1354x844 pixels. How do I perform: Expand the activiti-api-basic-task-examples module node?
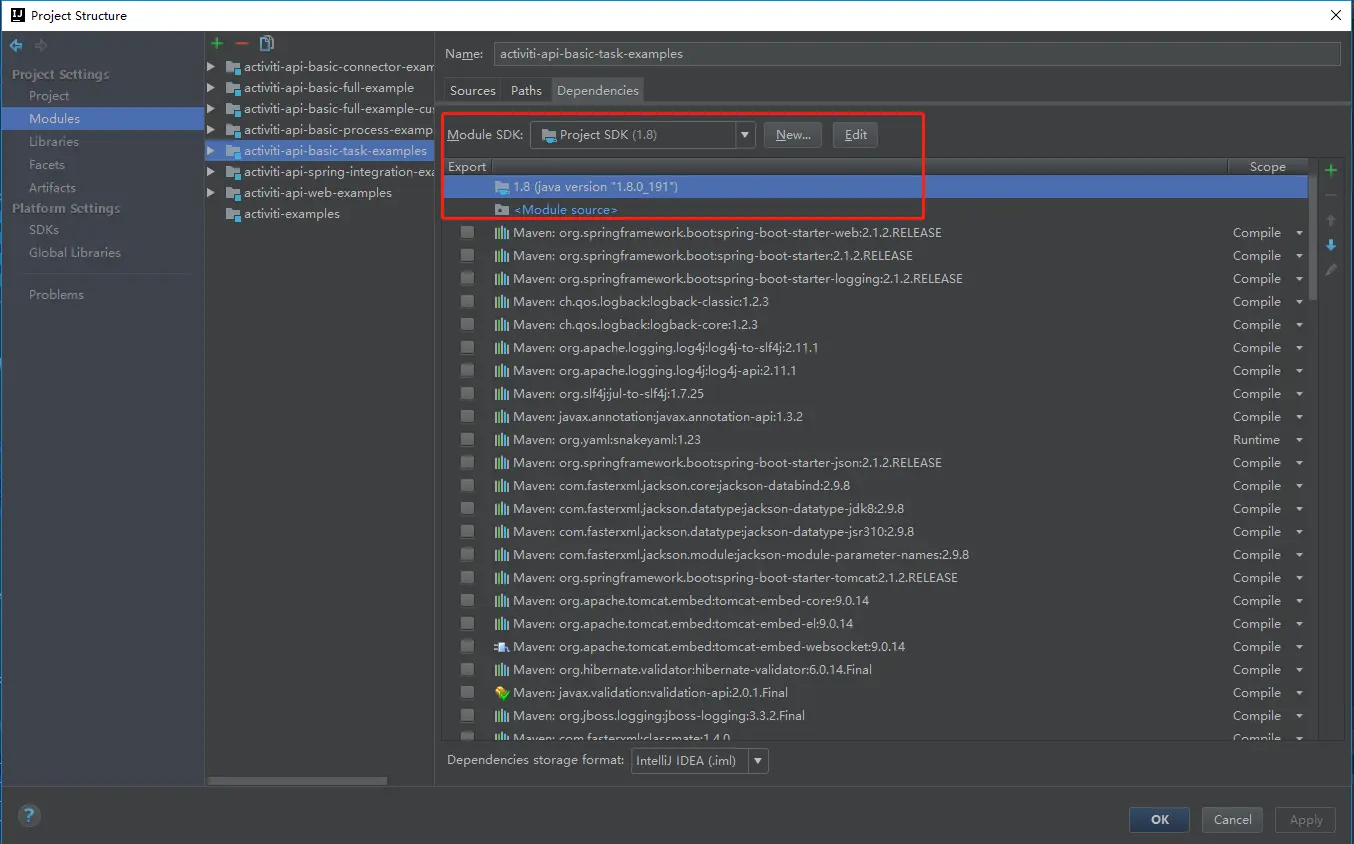coord(211,151)
